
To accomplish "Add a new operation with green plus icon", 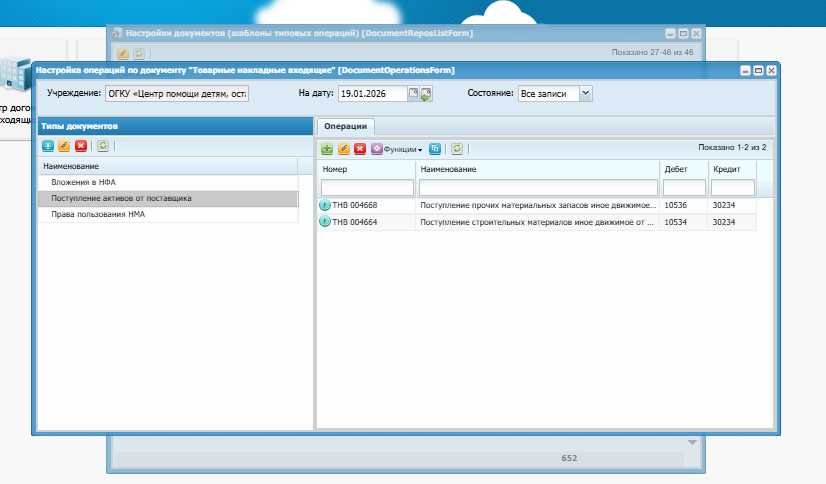I will [x=327, y=149].
